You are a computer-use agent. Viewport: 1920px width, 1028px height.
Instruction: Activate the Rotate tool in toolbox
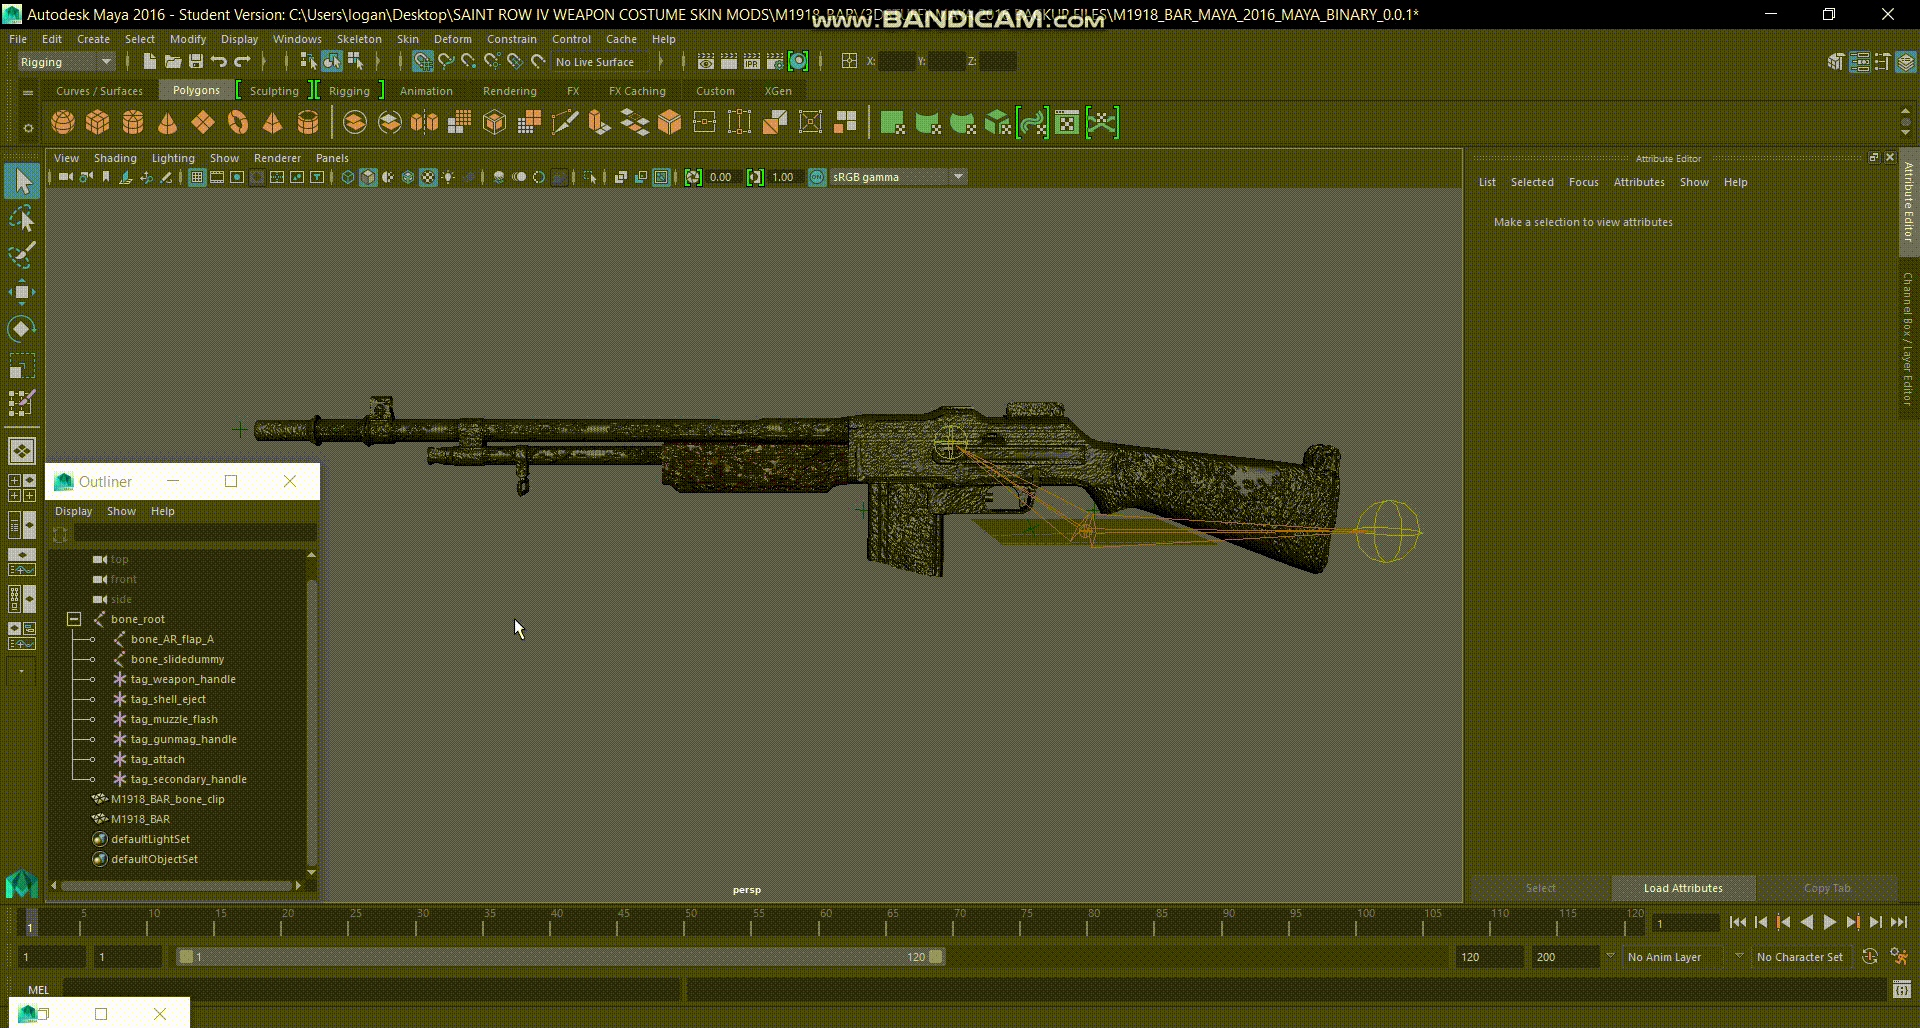pyautogui.click(x=22, y=329)
